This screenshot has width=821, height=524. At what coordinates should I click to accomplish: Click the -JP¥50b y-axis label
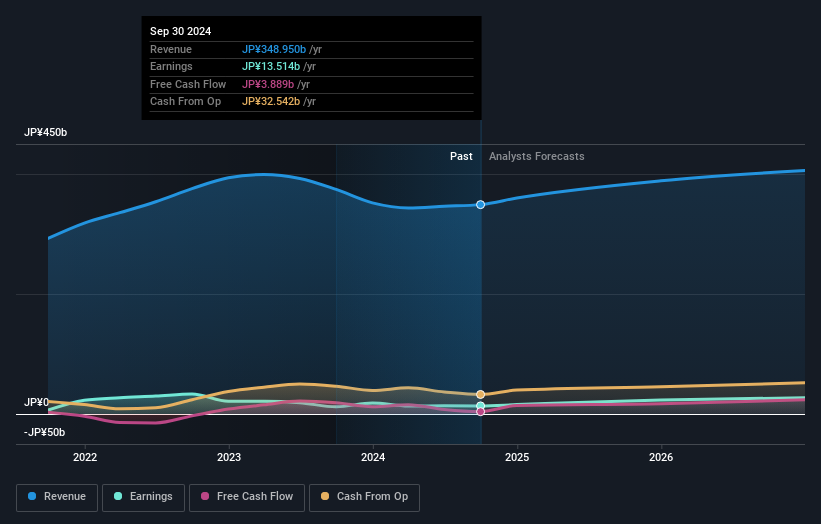pos(45,432)
